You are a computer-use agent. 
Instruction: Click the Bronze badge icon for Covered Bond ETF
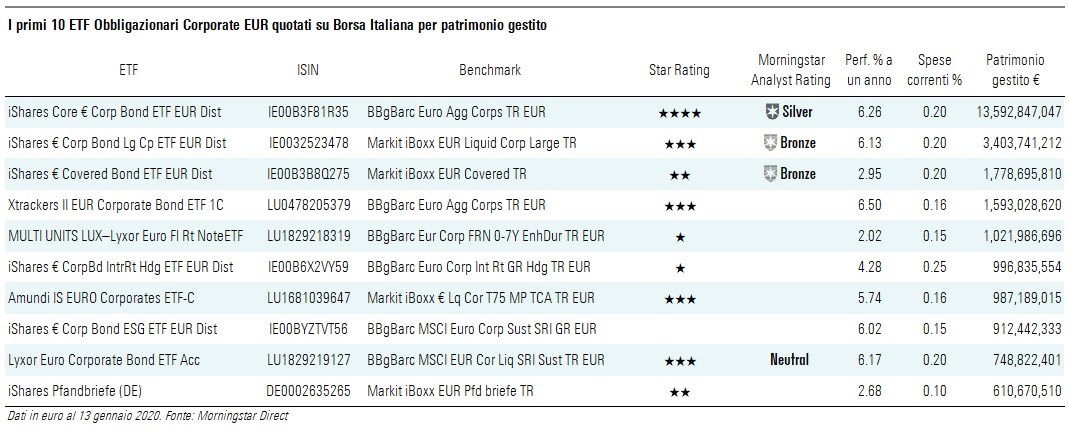769,174
